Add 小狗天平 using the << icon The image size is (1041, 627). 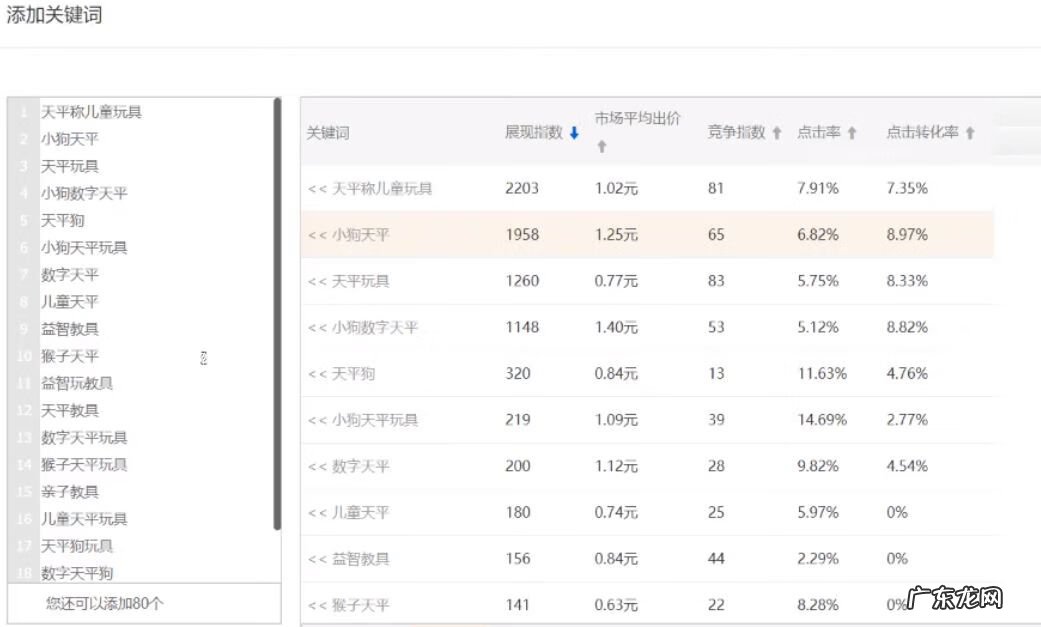pos(317,234)
